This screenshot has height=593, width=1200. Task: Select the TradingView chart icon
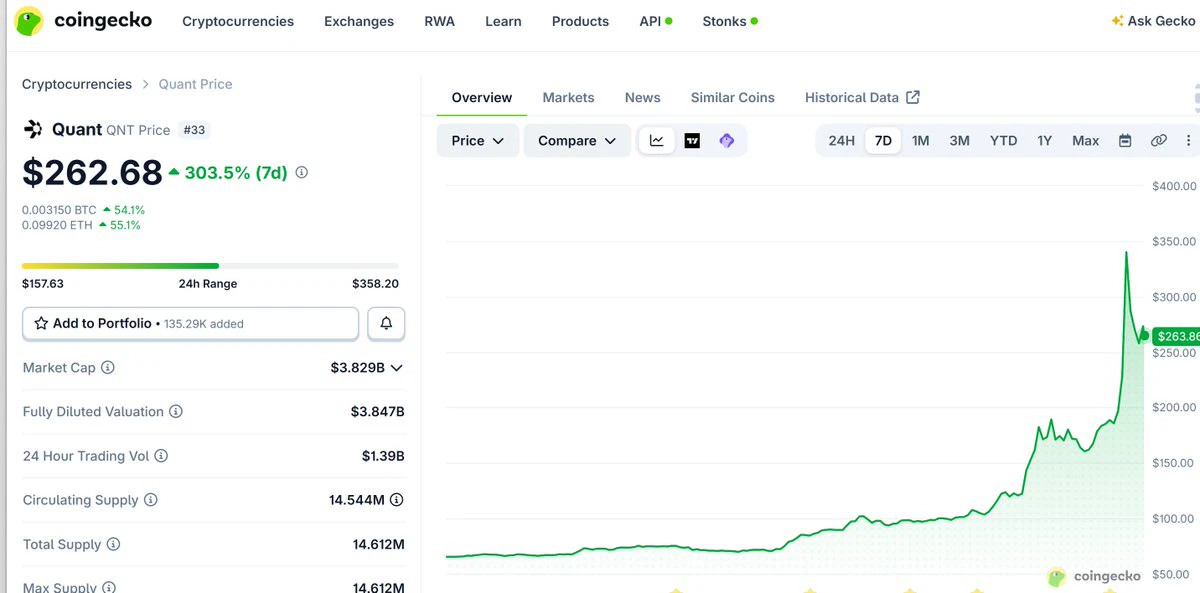(x=692, y=141)
